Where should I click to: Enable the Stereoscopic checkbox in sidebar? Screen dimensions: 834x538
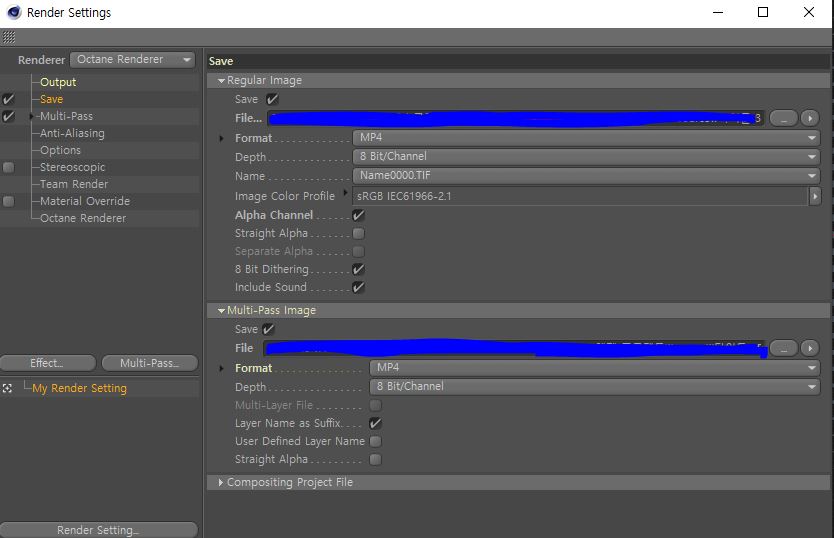[9, 168]
